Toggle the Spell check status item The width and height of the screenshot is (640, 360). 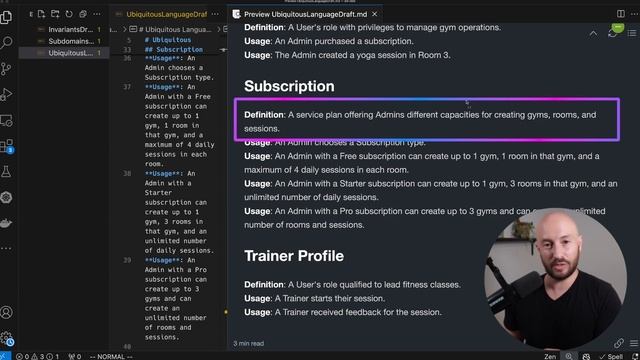point(611,356)
